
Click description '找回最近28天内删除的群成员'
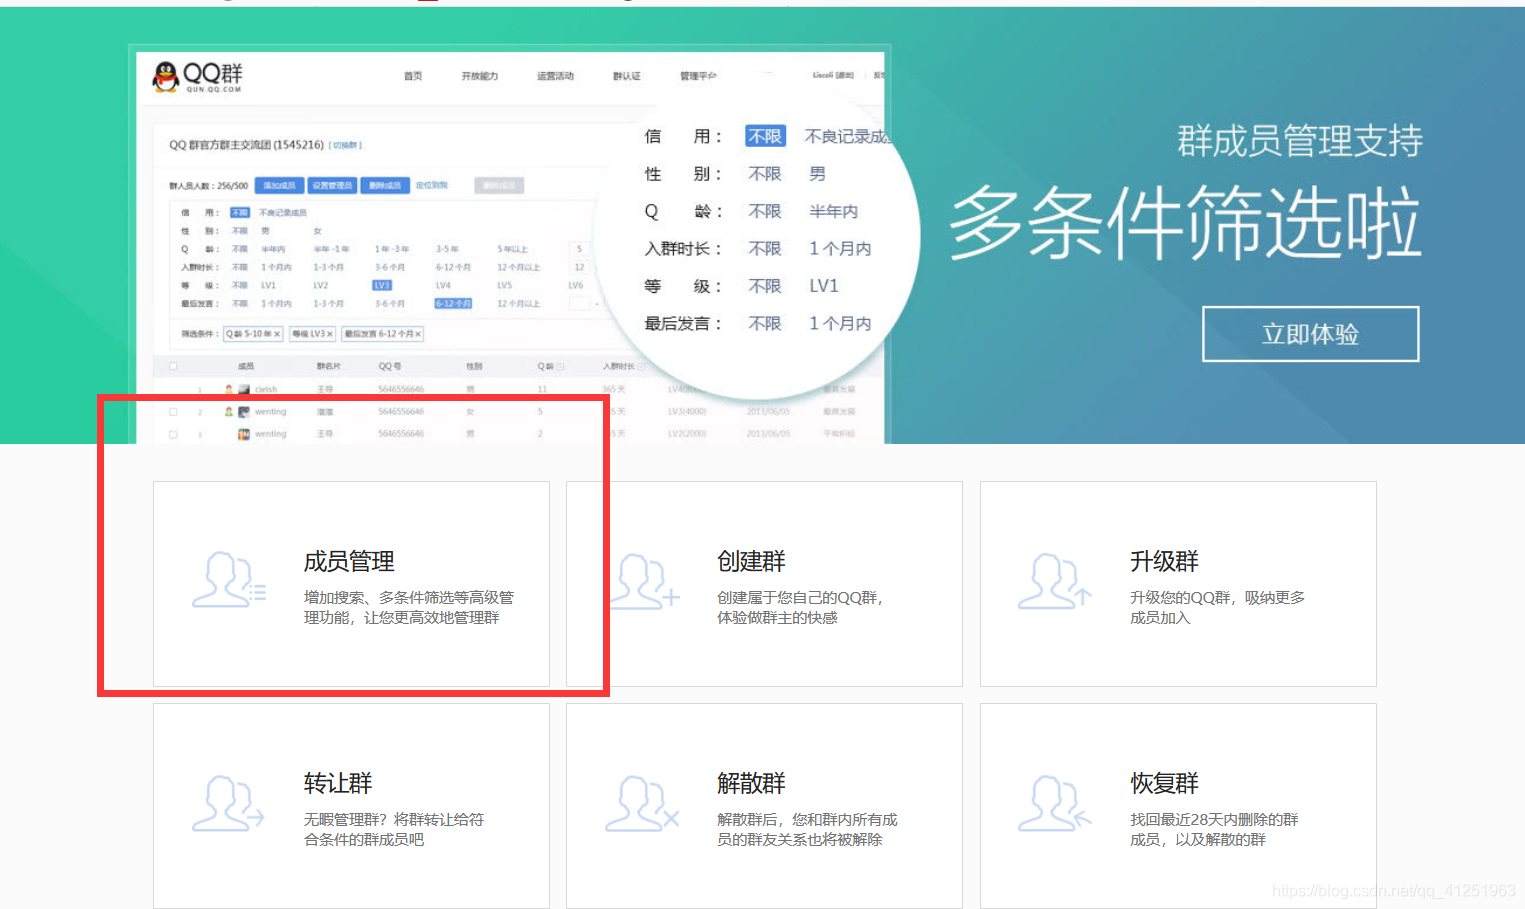1214,829
